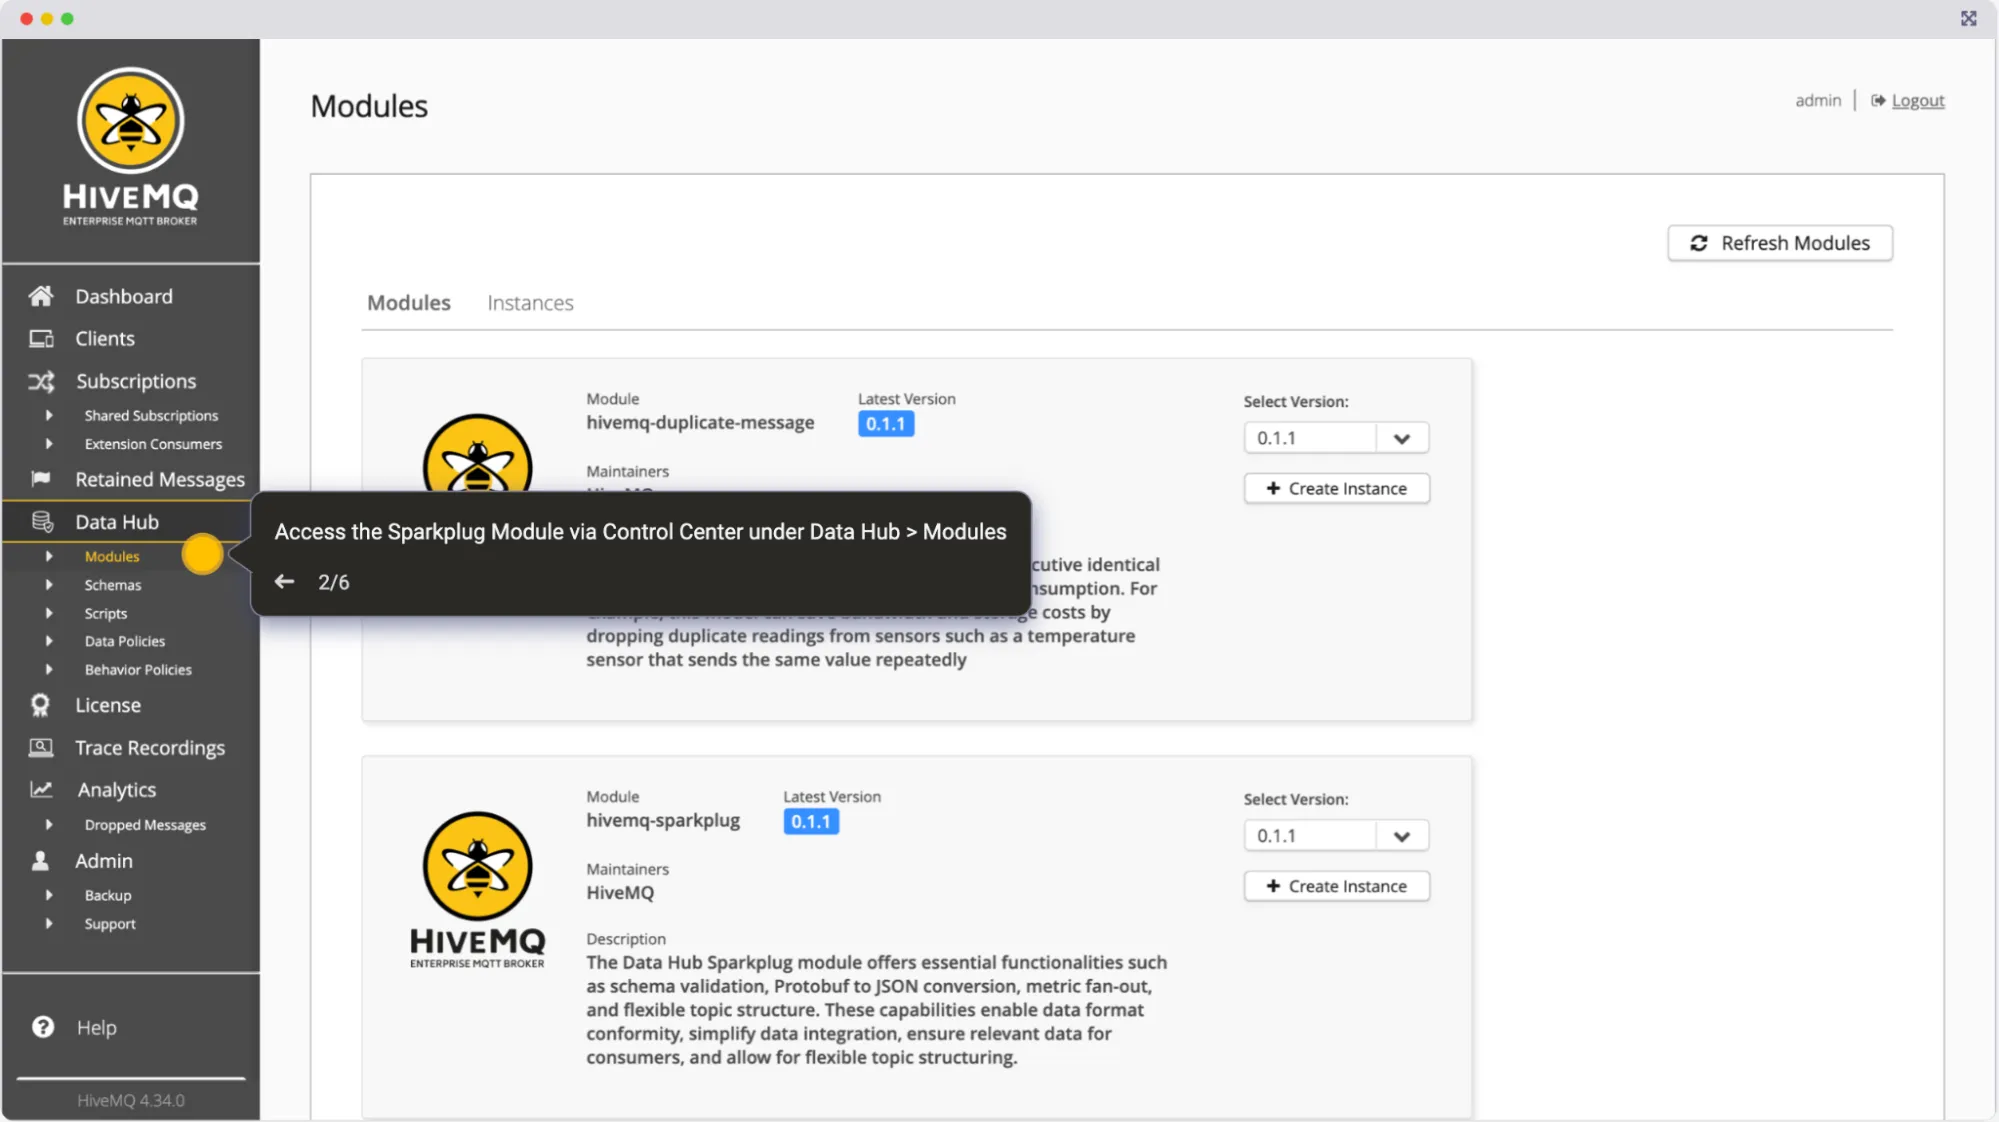Open Analytics in the sidebar
Image resolution: width=1999 pixels, height=1123 pixels.
(117, 790)
